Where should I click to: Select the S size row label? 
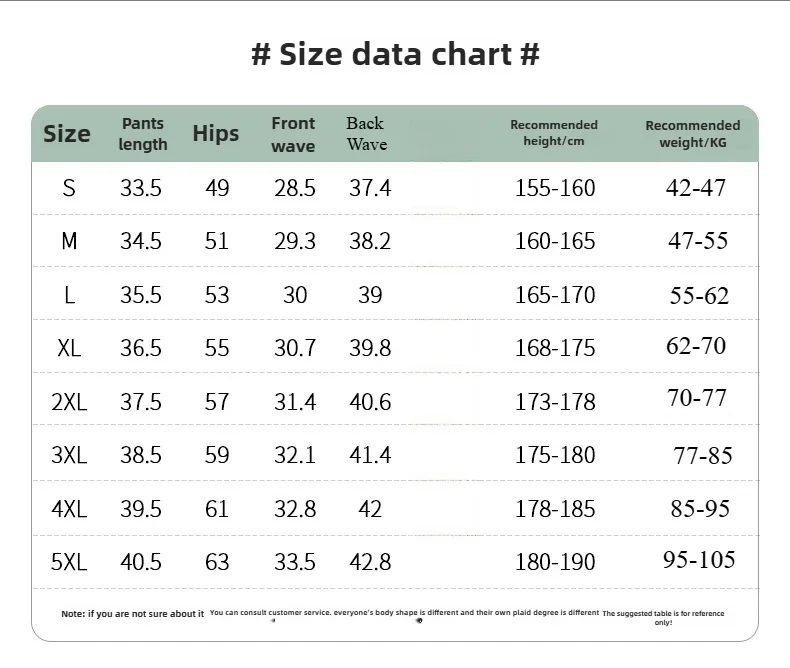69,188
